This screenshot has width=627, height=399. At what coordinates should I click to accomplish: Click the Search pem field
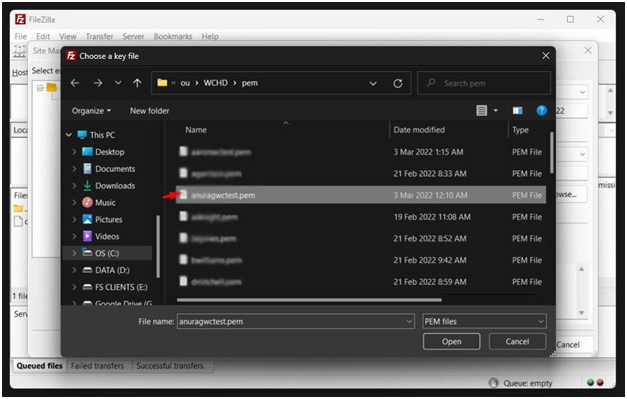(x=484, y=83)
